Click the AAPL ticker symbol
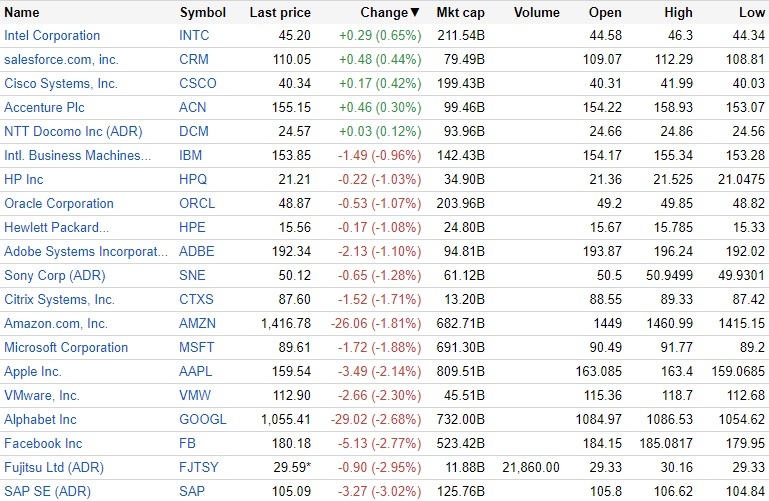The width and height of the screenshot is (769, 501). coord(196,372)
